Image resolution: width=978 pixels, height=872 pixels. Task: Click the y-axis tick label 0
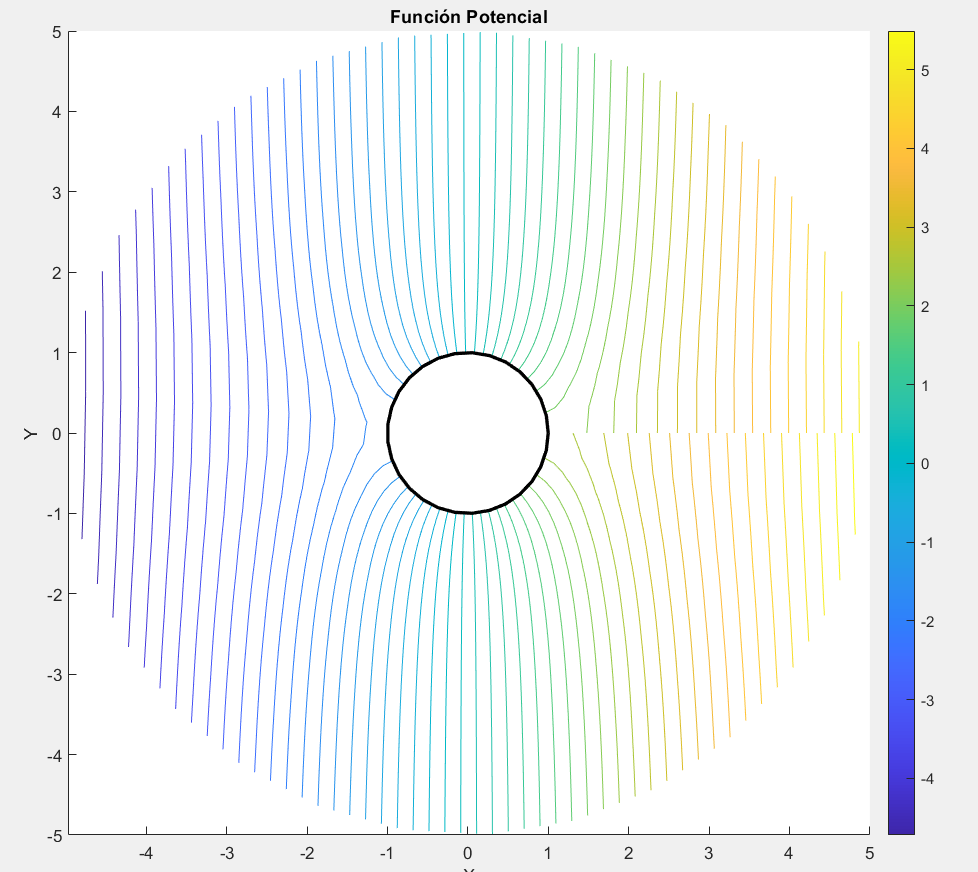click(58, 433)
